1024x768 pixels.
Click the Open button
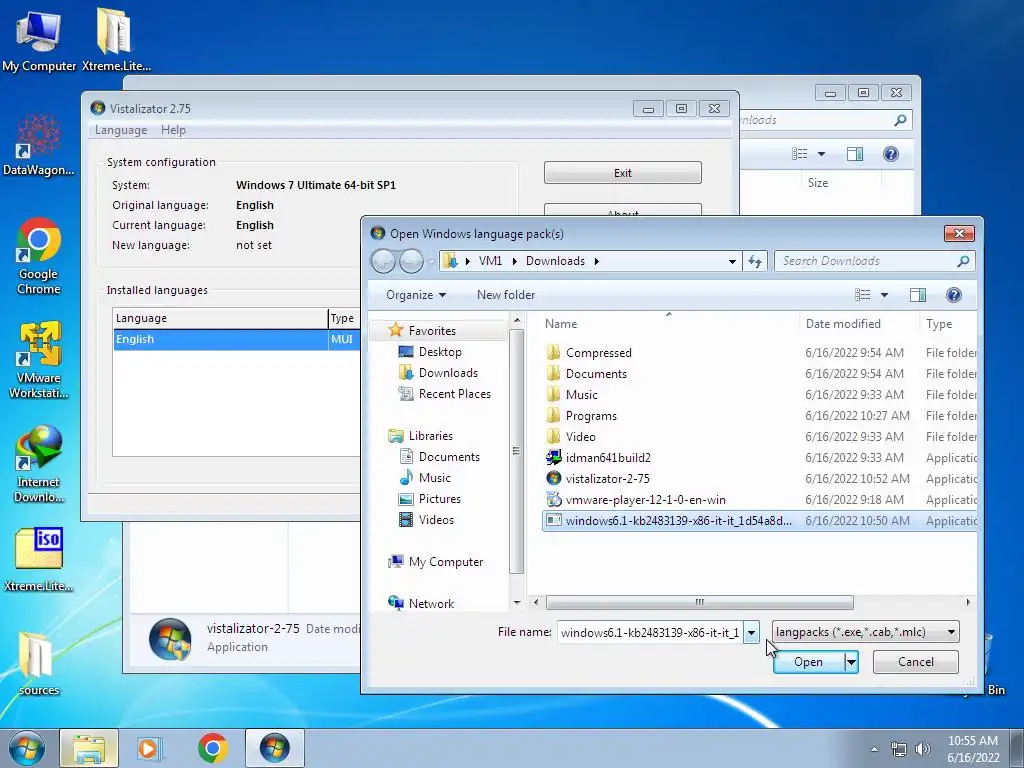coord(808,662)
